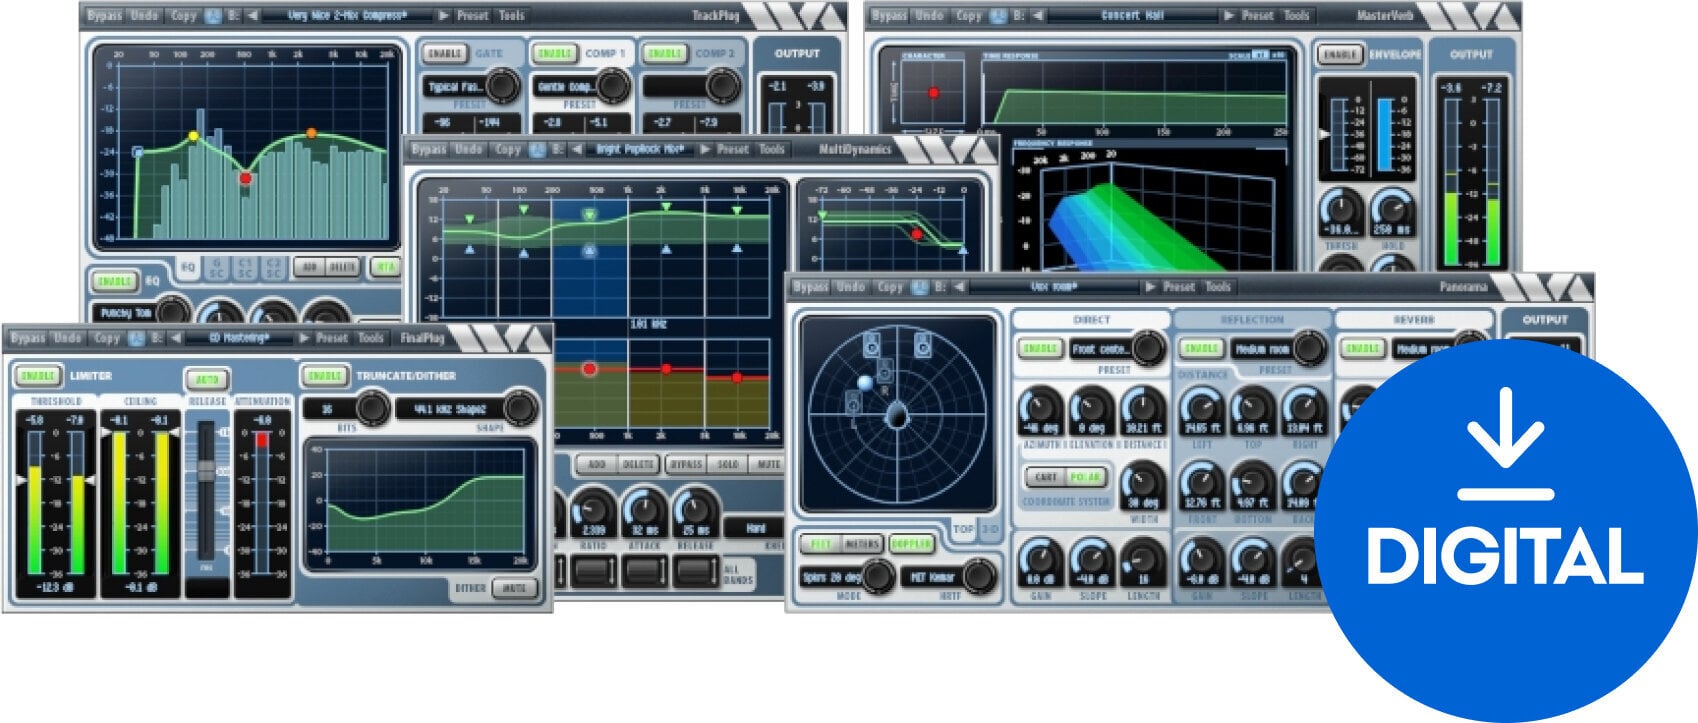Click Undo in the TrackPlug toolbar
The width and height of the screenshot is (1698, 723).
[145, 16]
